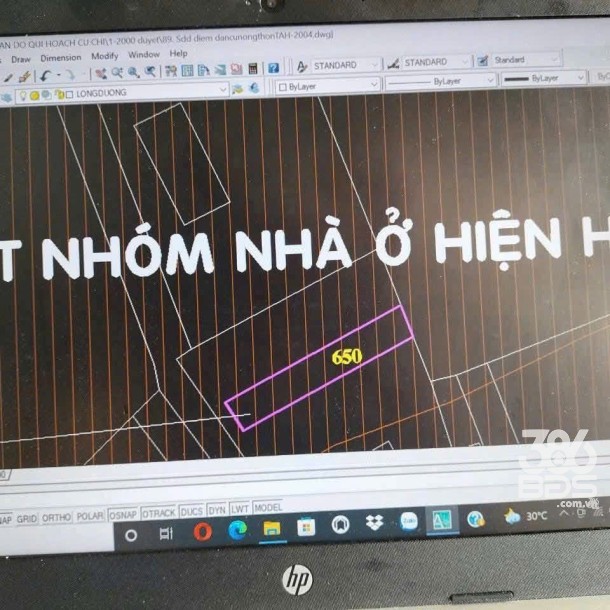Viewport: 610px width, 610px height.
Task: Open the Dimension menu
Action: pyautogui.click(x=61, y=58)
